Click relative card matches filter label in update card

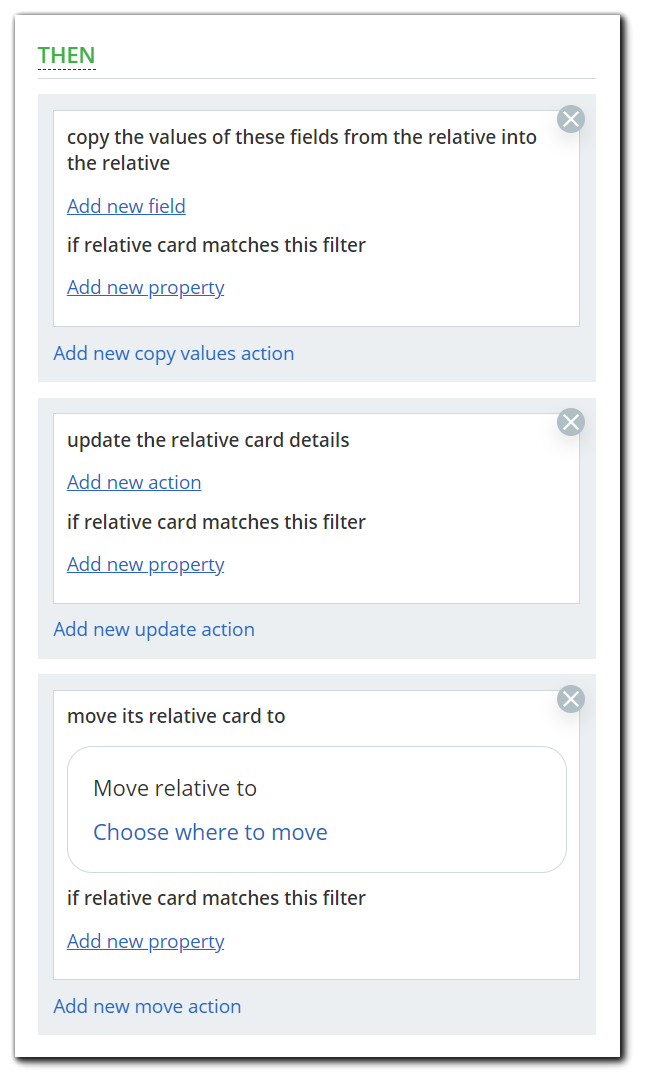216,521
